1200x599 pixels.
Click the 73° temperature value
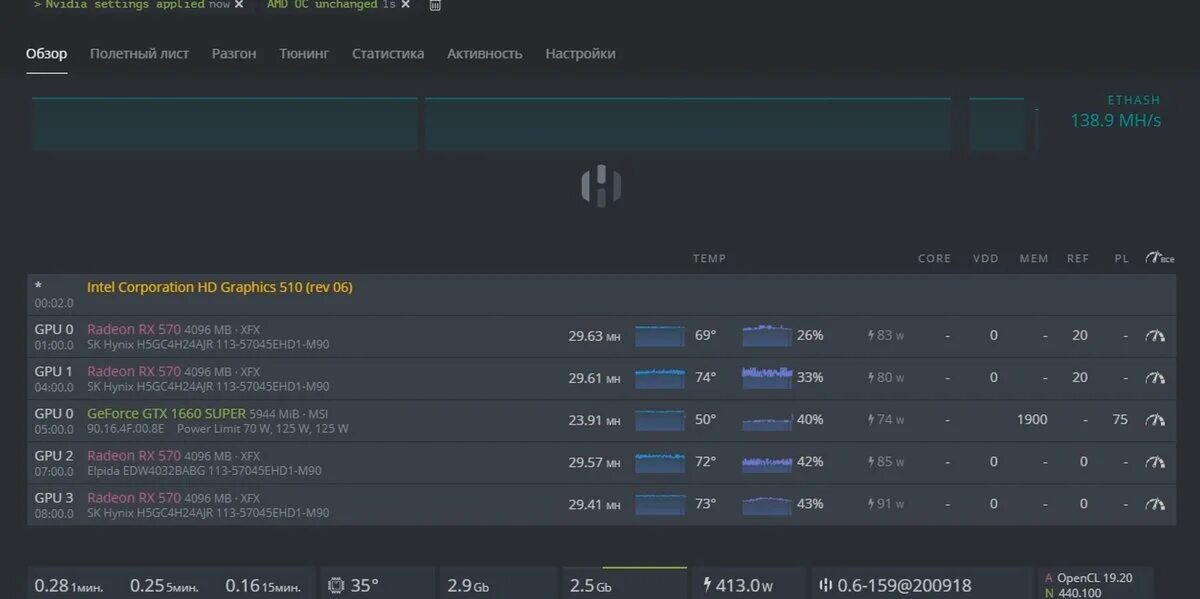coord(706,504)
